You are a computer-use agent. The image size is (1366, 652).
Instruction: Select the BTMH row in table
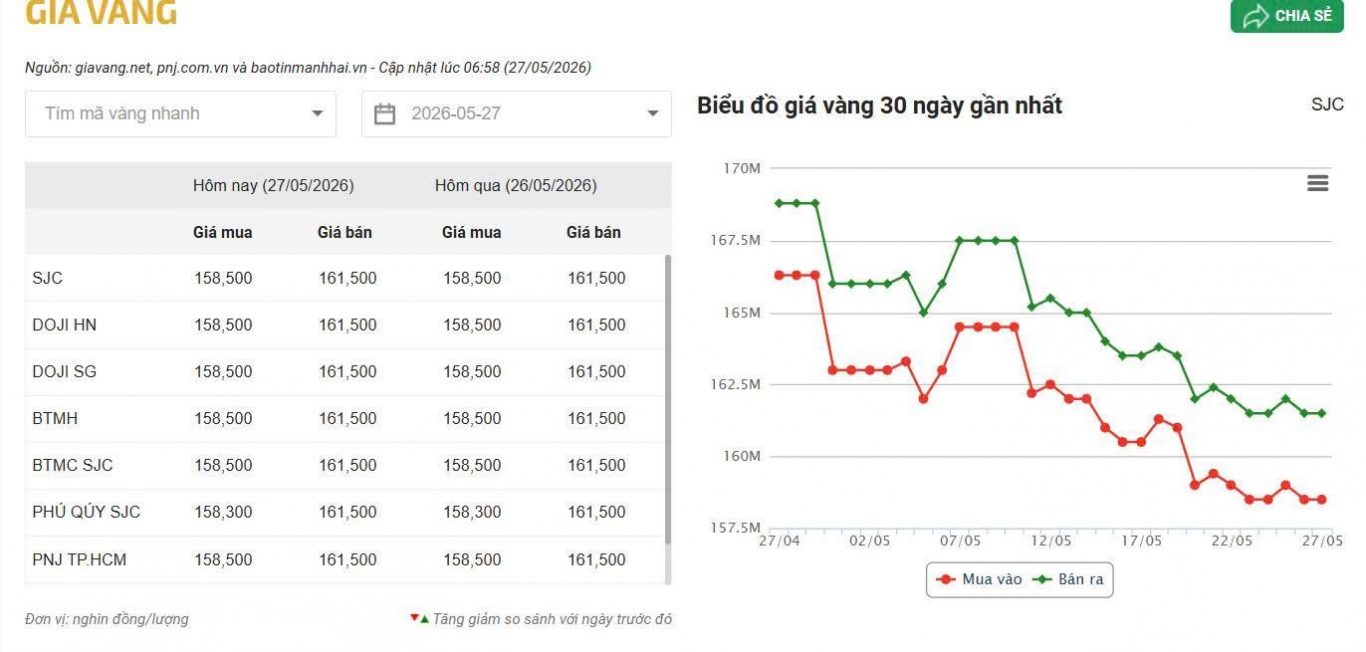tap(345, 419)
